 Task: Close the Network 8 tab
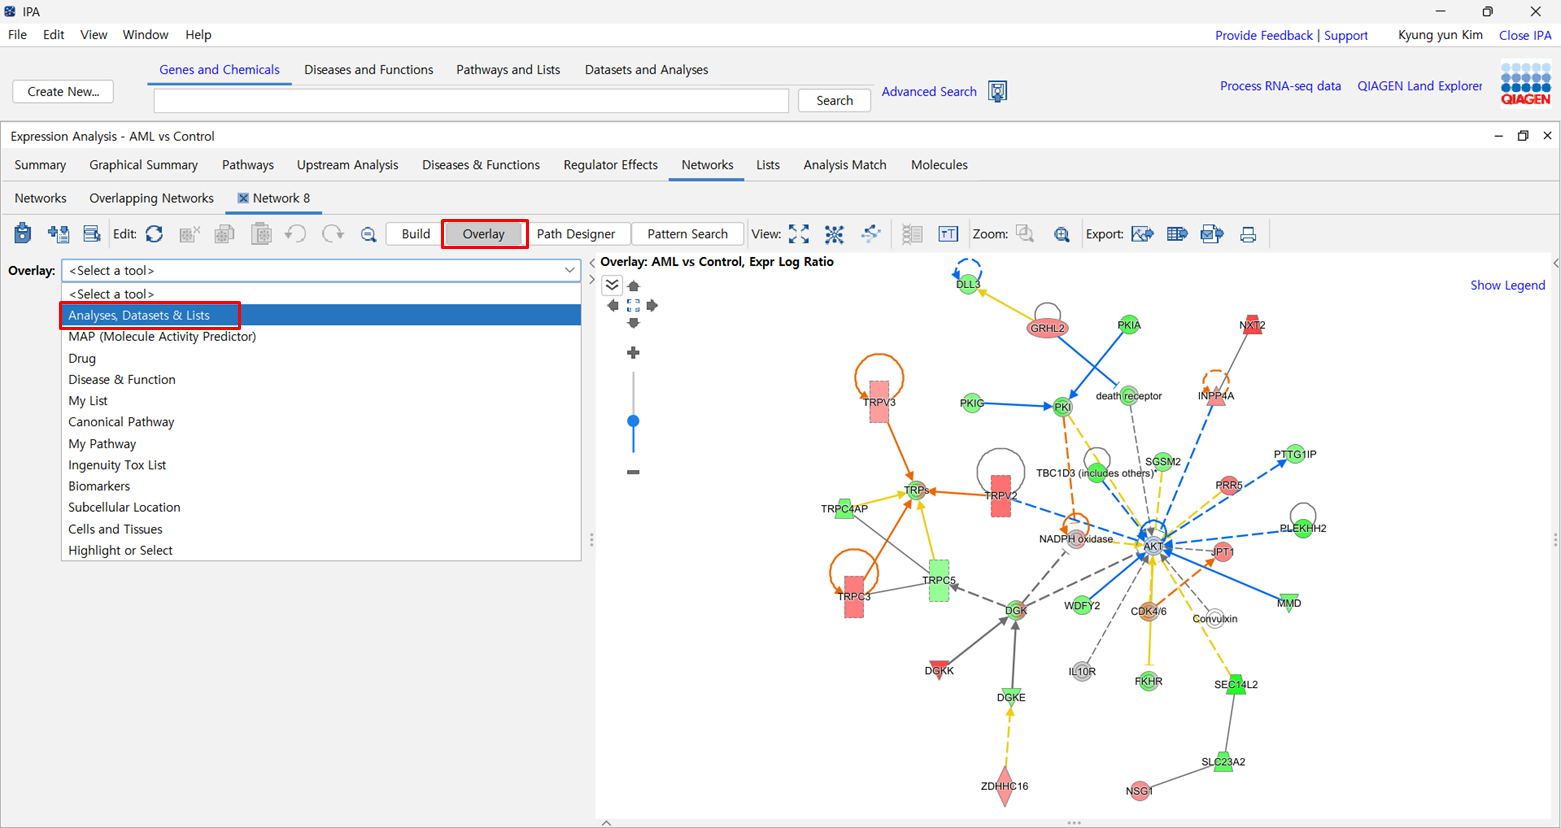click(243, 198)
